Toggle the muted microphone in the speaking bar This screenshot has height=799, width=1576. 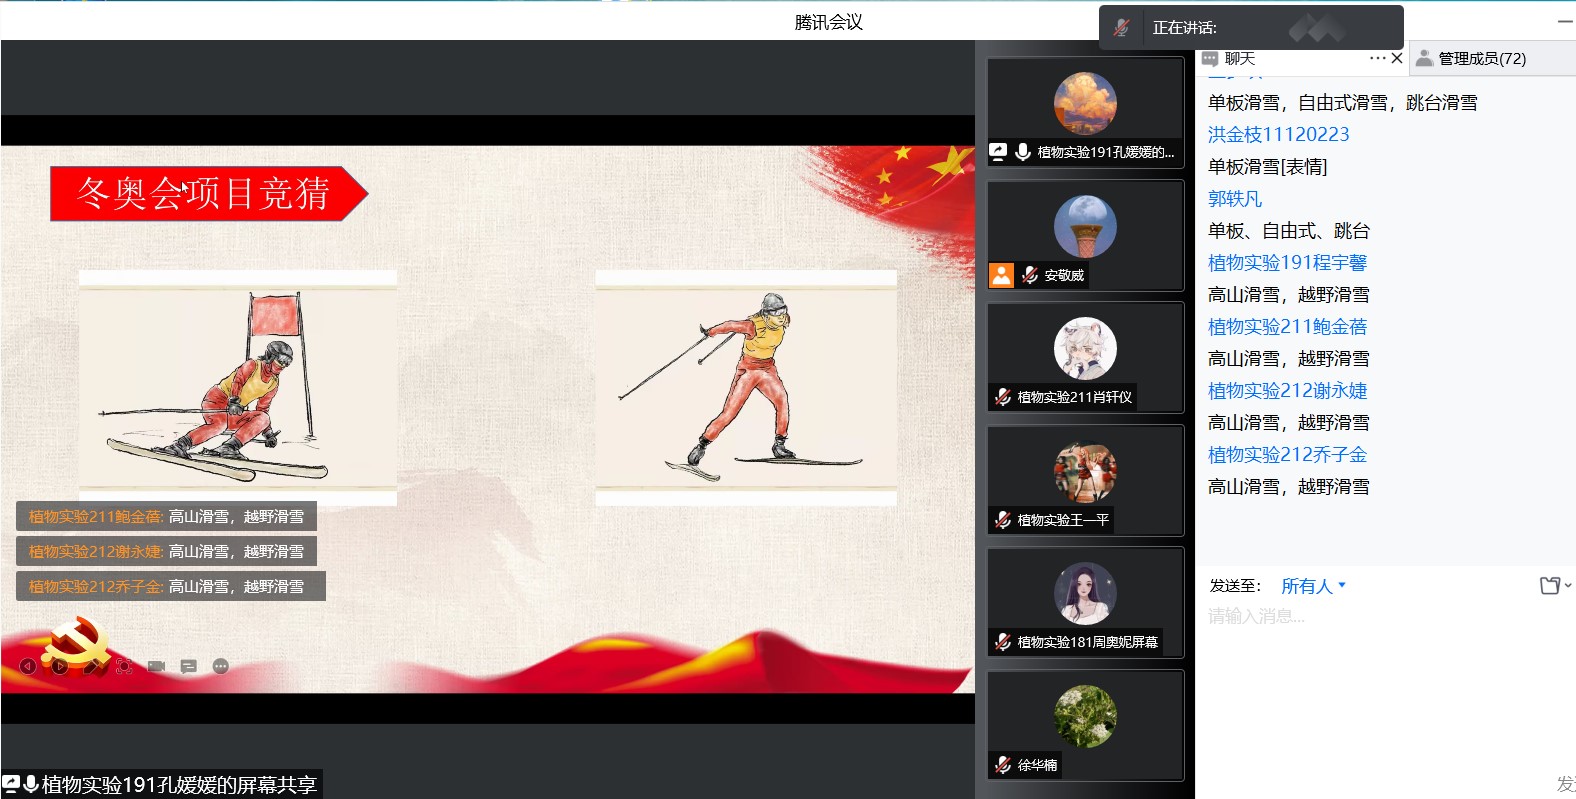1122,28
